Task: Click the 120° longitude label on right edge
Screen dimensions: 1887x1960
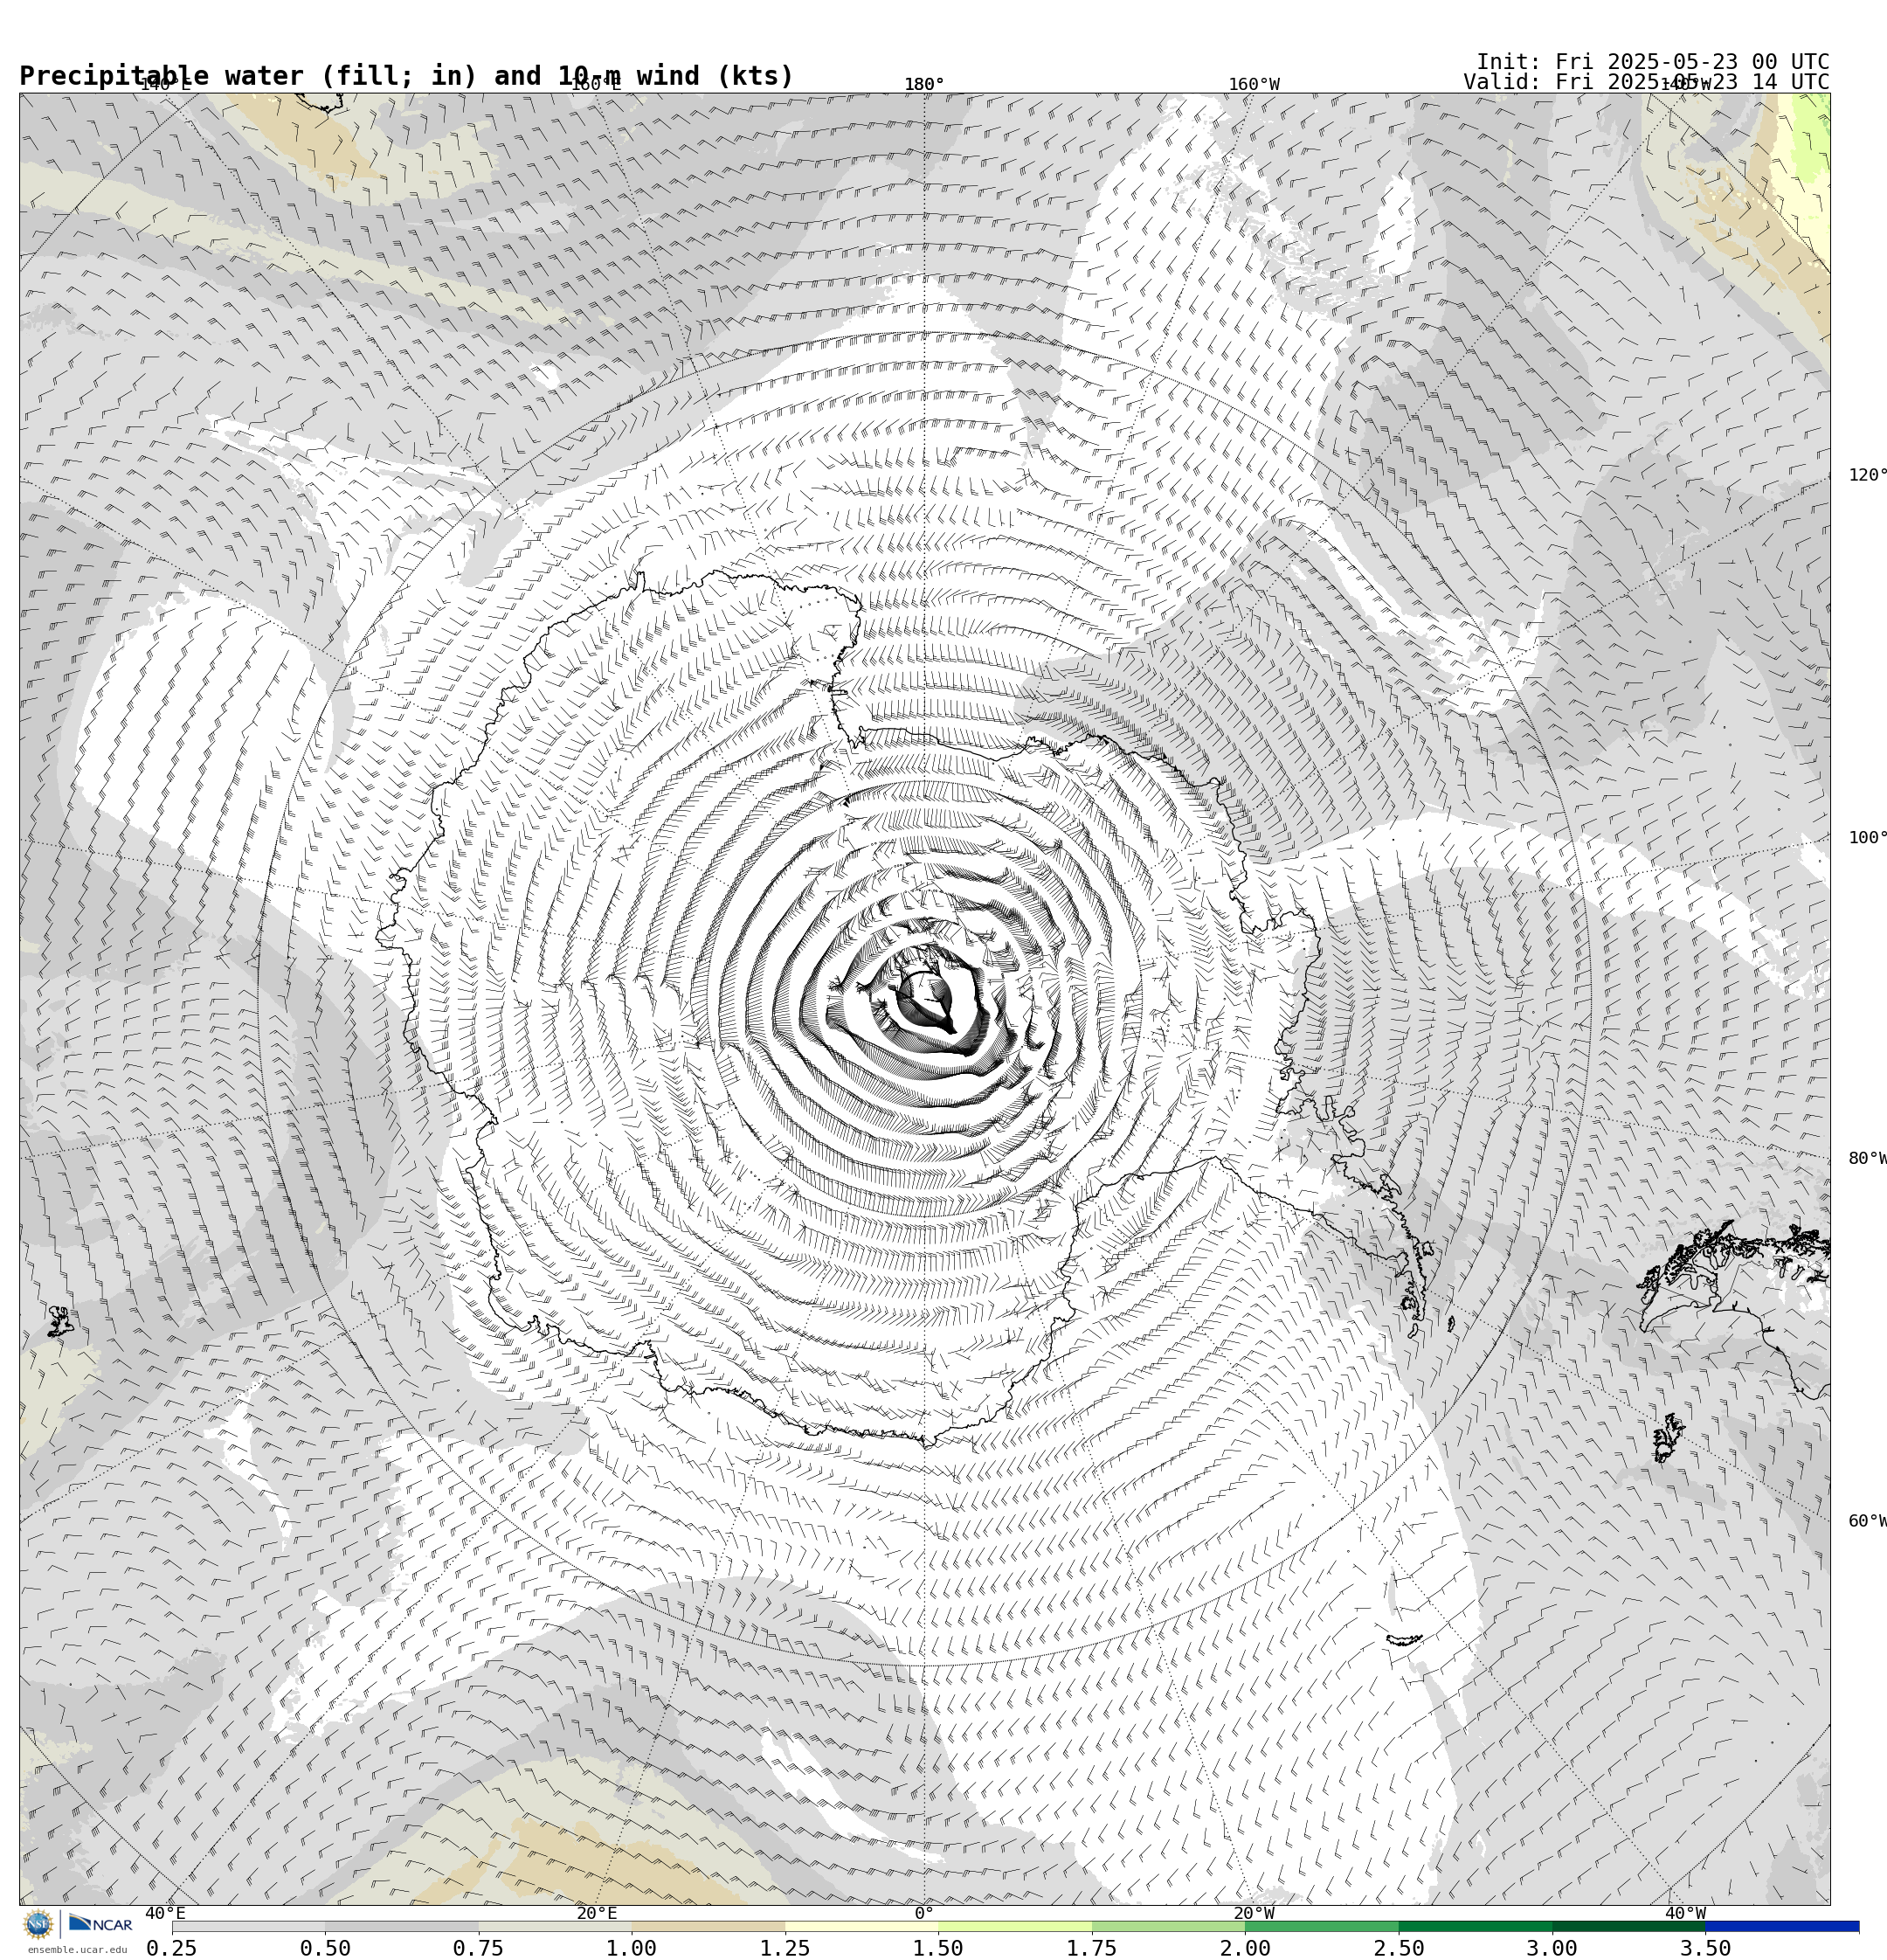Action: [1867, 475]
